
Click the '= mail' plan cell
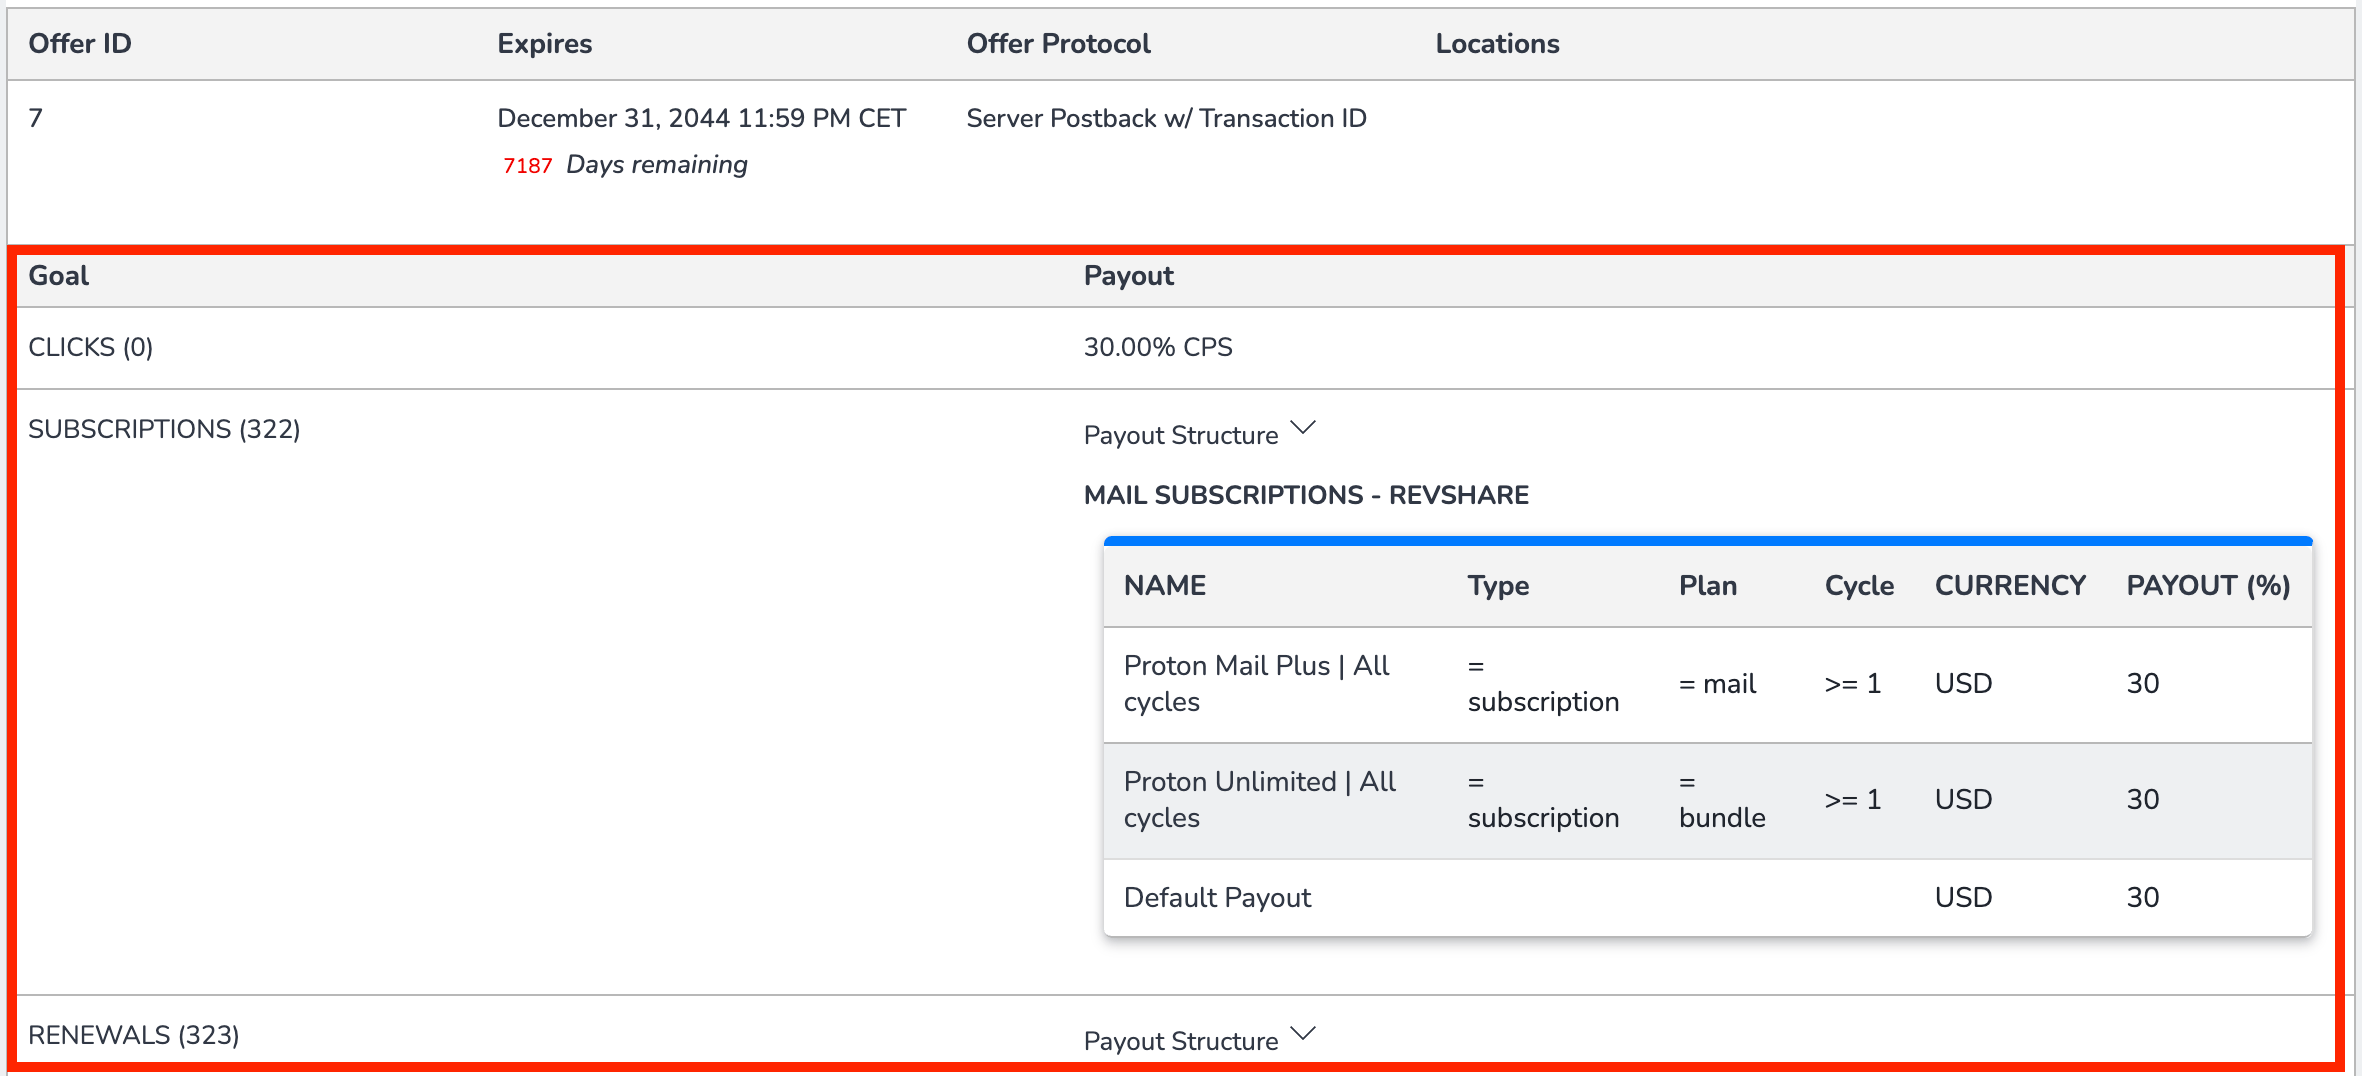[x=1717, y=684]
